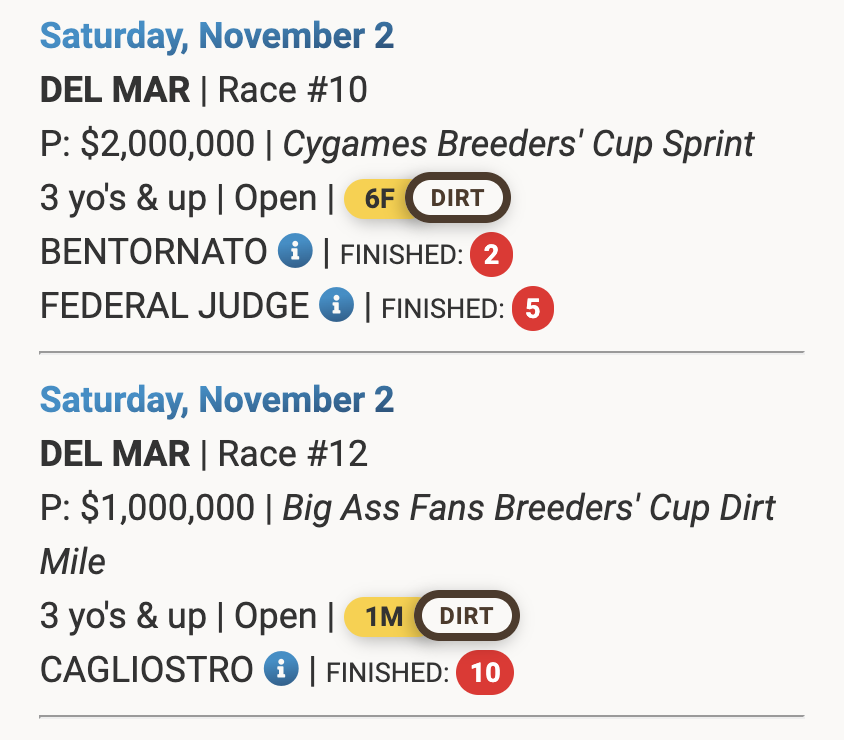Screen dimensions: 844x740
Task: Click horse name BENTORNATO
Action: [x=153, y=252]
